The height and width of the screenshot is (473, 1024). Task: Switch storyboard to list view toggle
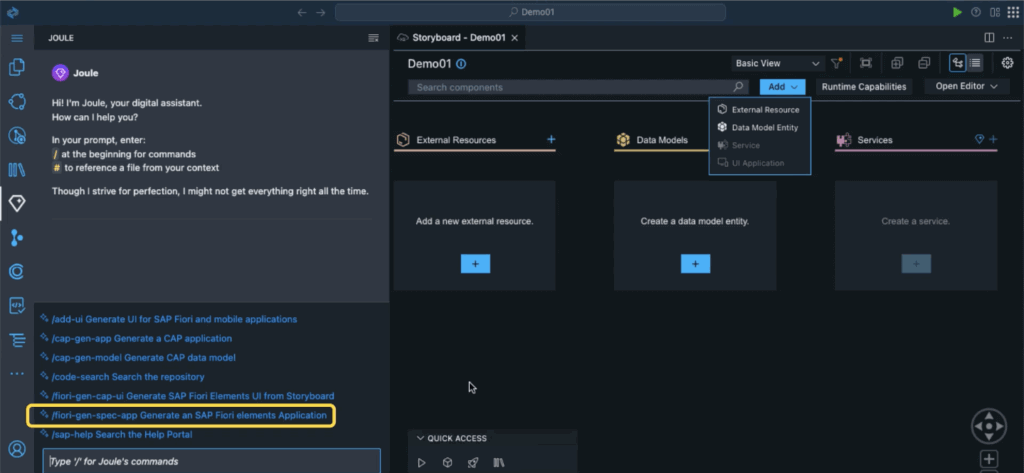pos(975,63)
